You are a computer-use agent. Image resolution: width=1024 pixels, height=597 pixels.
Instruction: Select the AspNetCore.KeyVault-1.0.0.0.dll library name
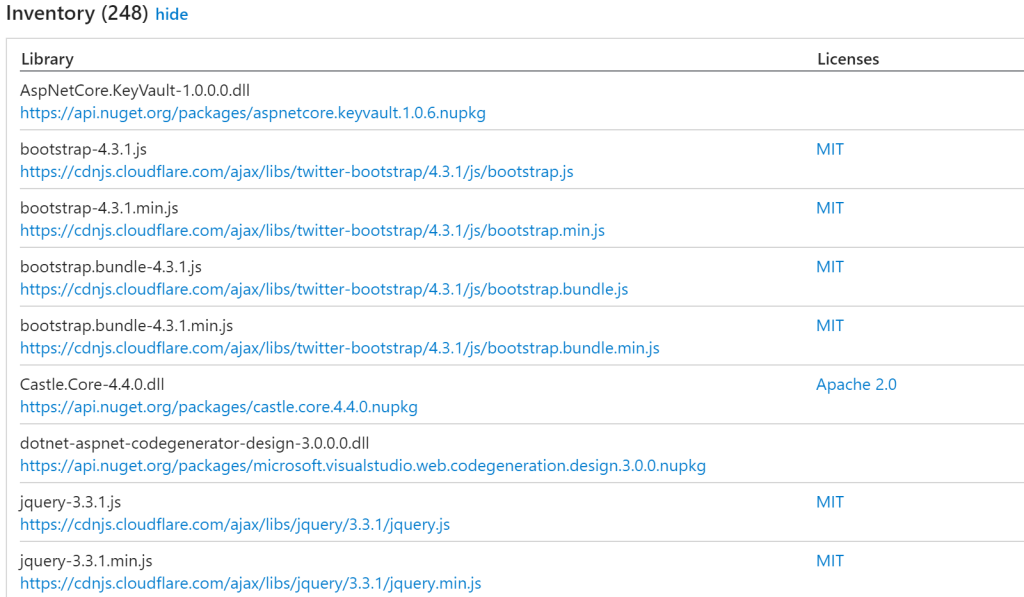pos(120,90)
